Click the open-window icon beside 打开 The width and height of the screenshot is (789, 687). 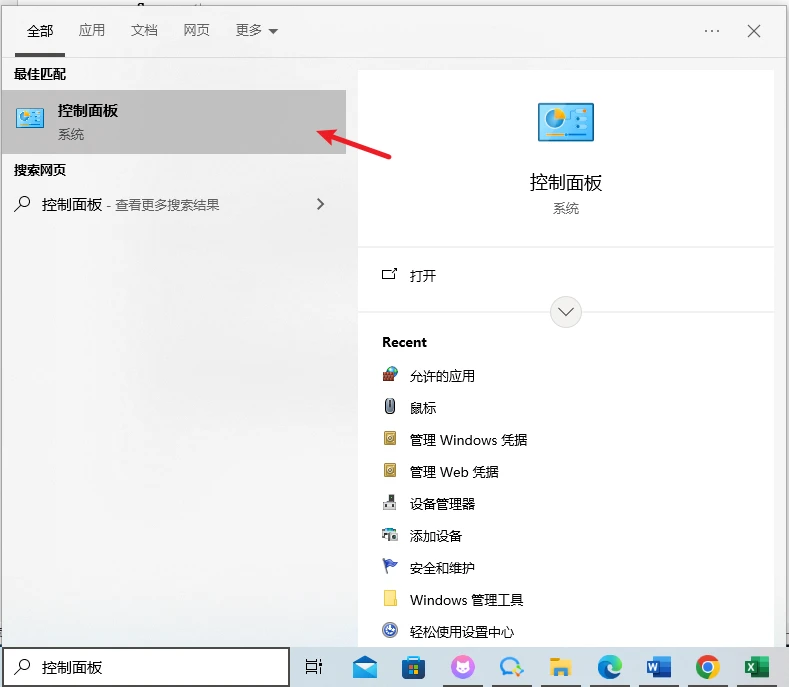tap(389, 274)
